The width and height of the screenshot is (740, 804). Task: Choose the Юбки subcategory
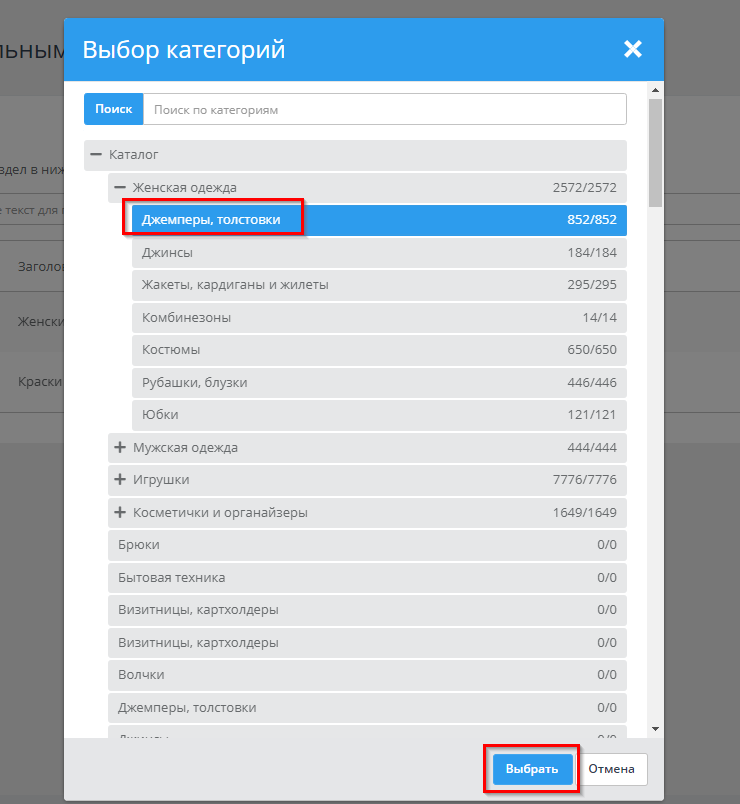(x=379, y=414)
